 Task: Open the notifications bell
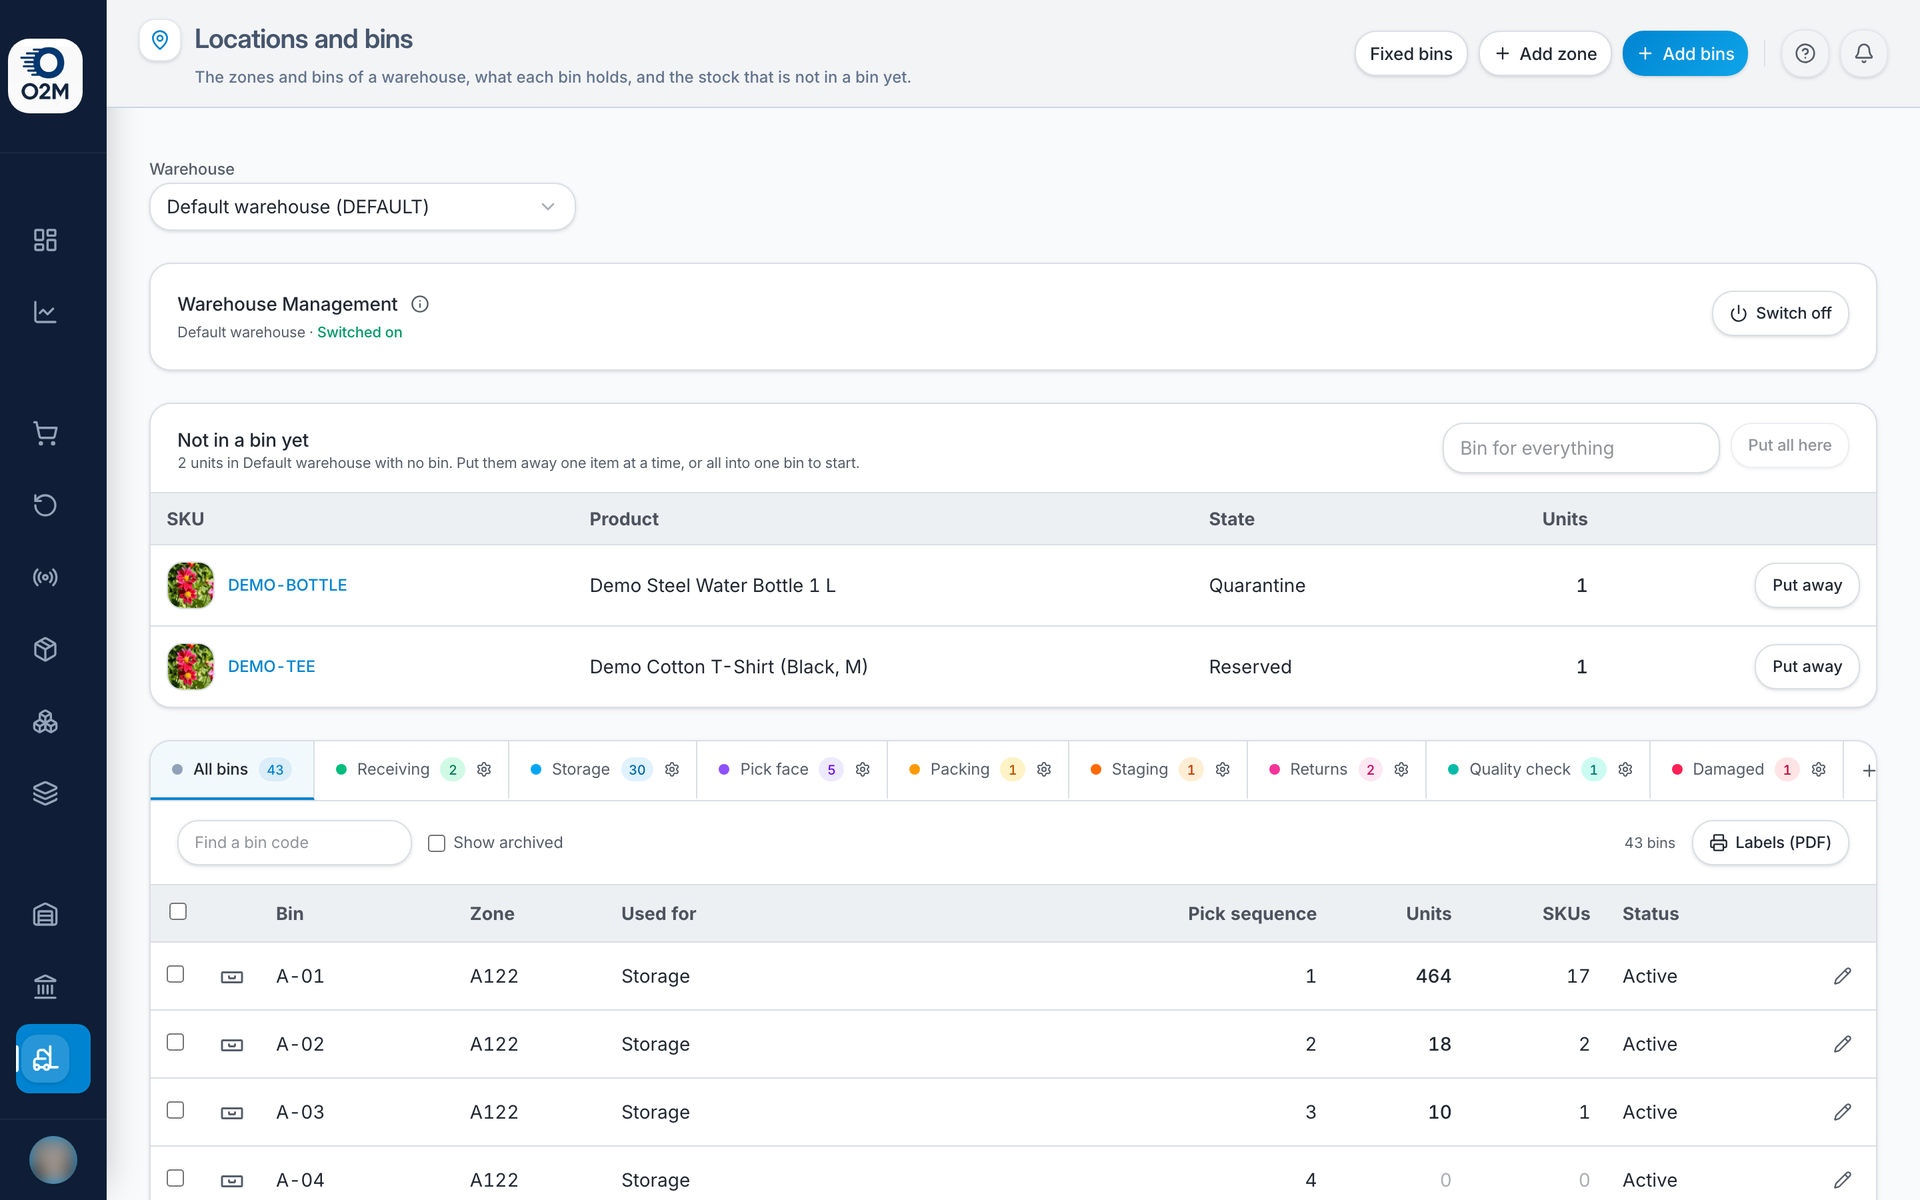(1864, 54)
